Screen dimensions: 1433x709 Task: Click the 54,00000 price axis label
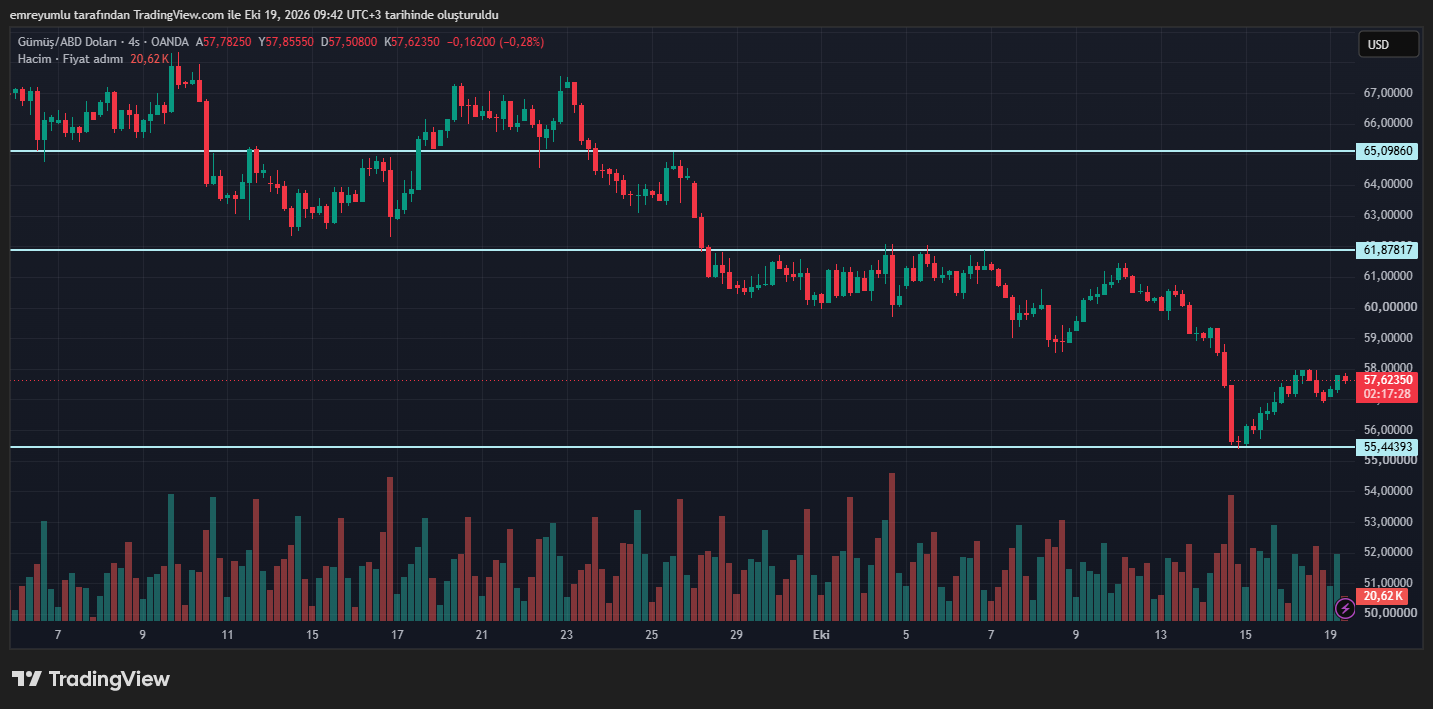1388,491
